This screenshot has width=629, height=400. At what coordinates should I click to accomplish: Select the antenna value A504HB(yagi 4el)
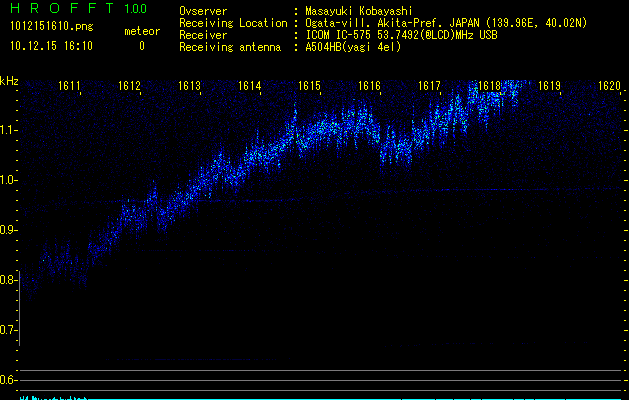click(x=353, y=47)
